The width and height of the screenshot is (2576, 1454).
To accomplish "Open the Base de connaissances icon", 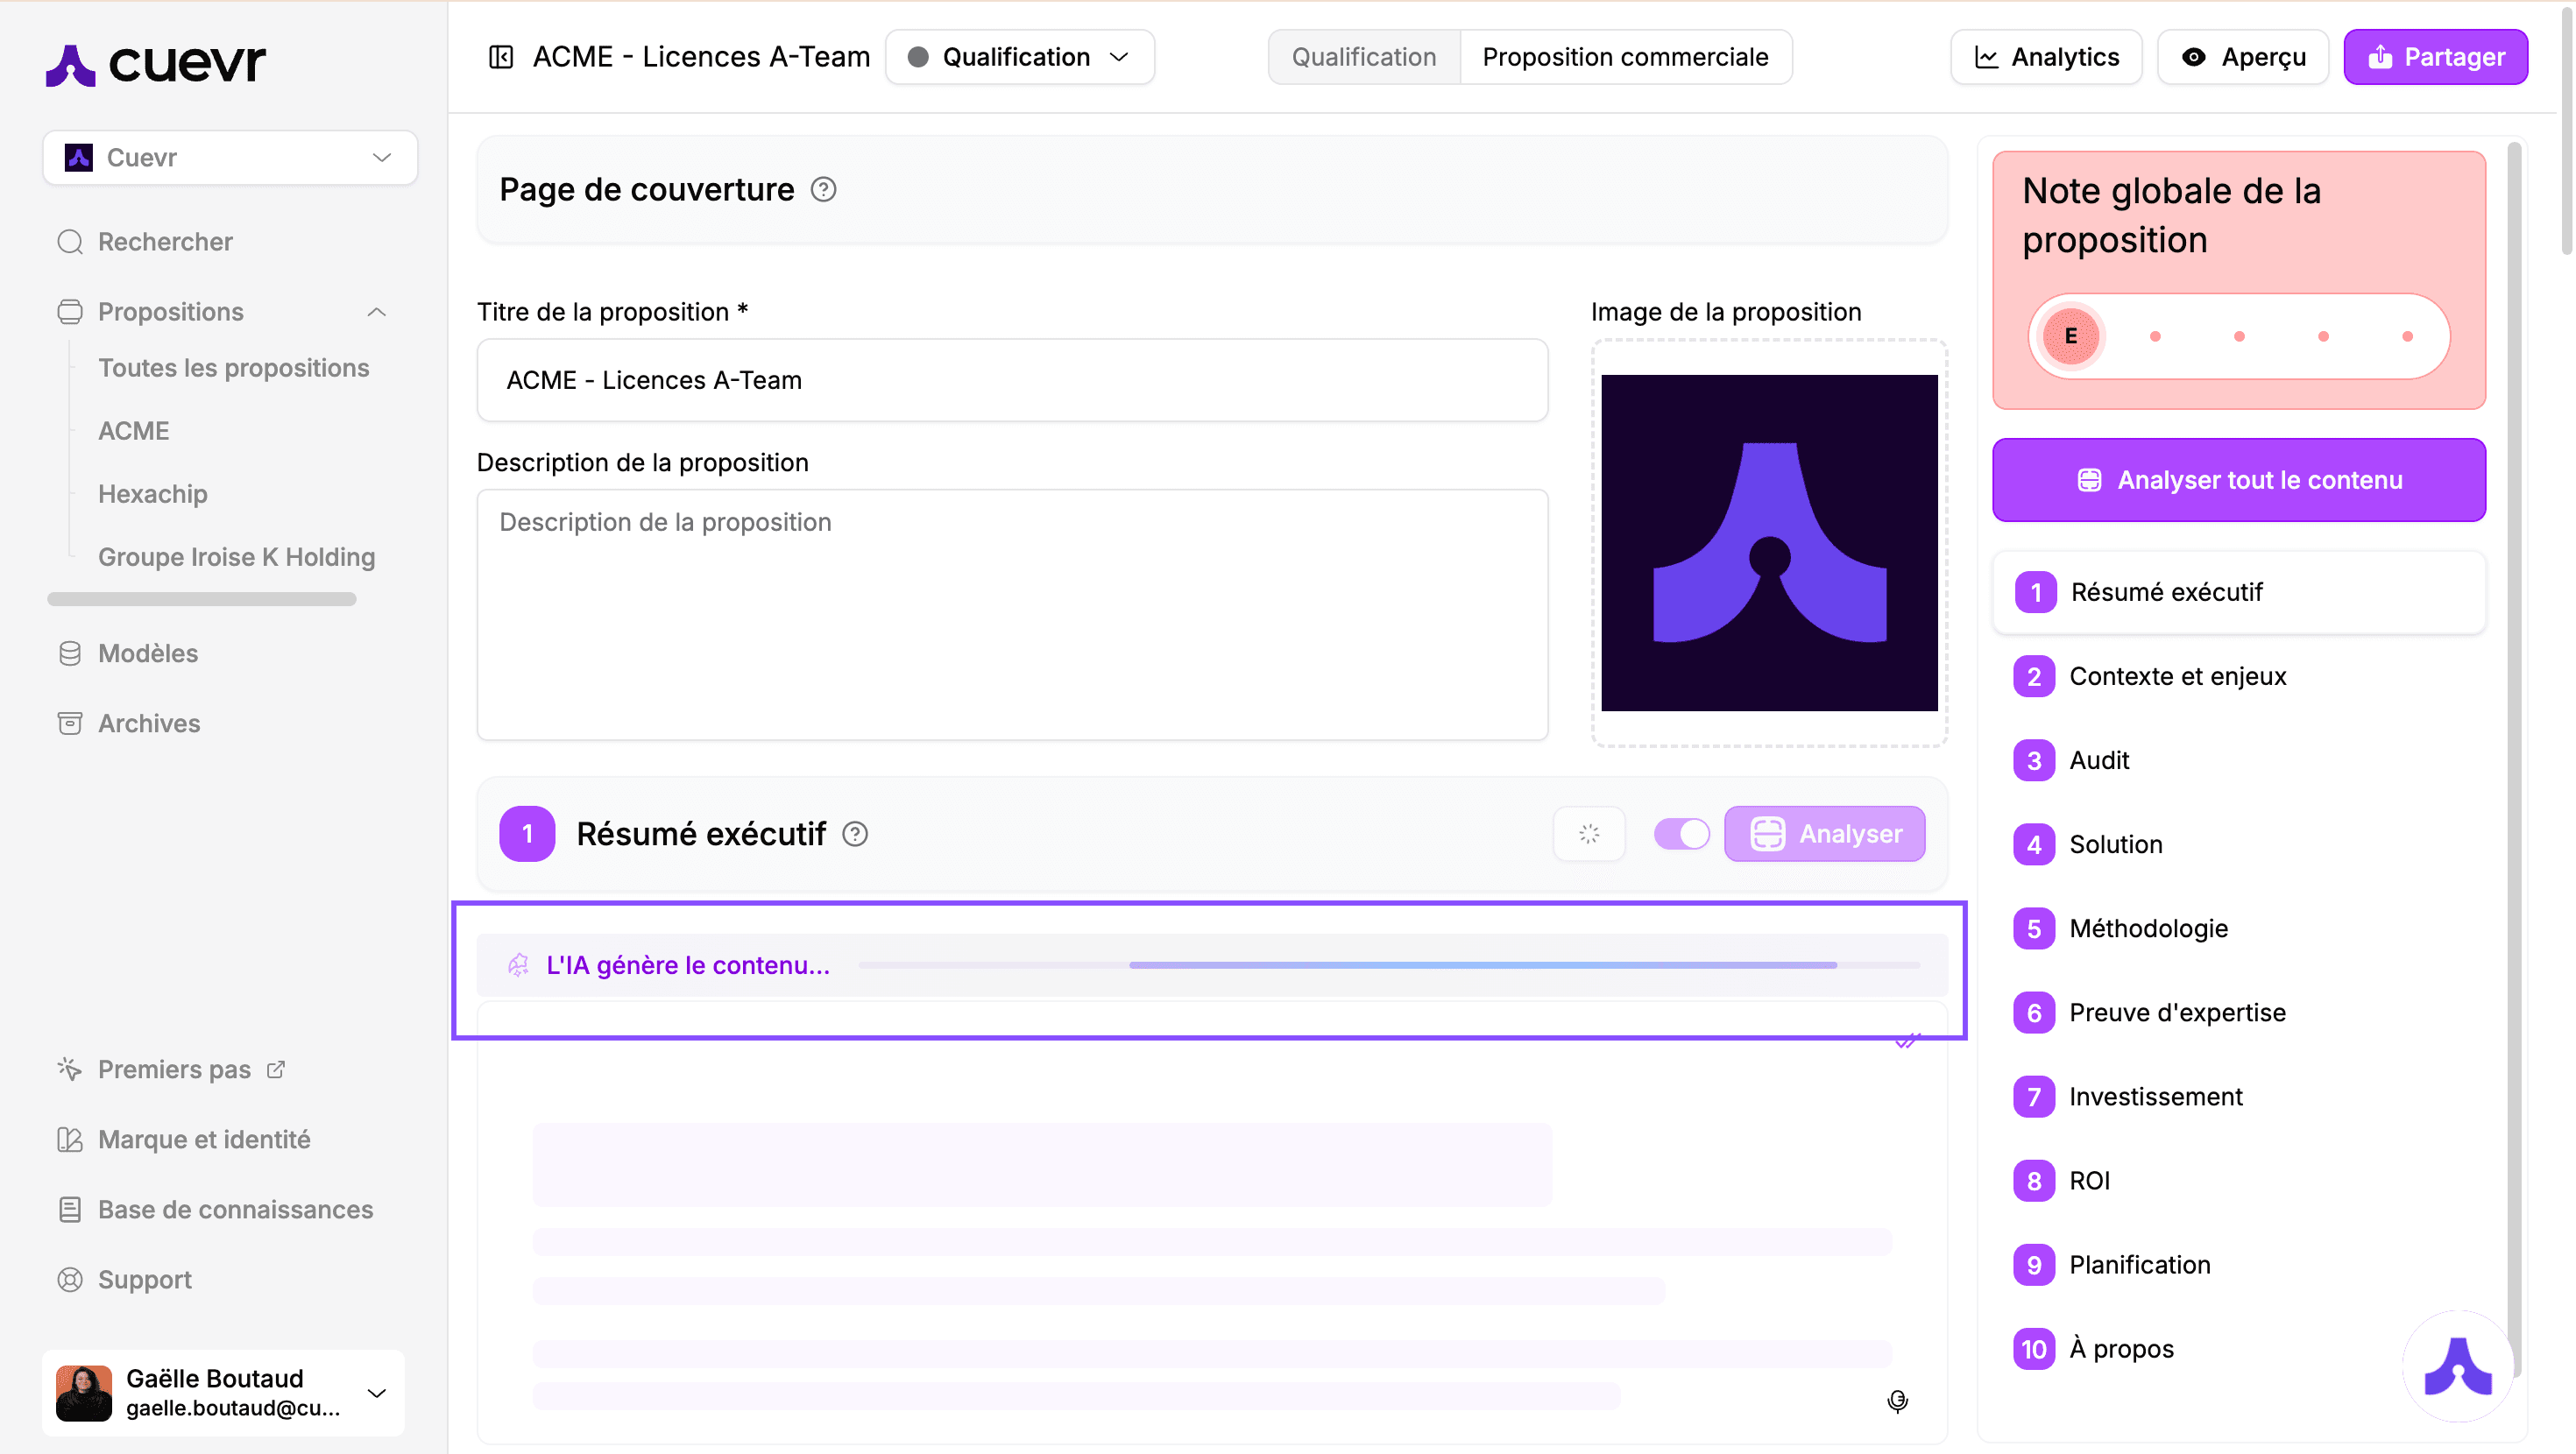I will [x=69, y=1209].
